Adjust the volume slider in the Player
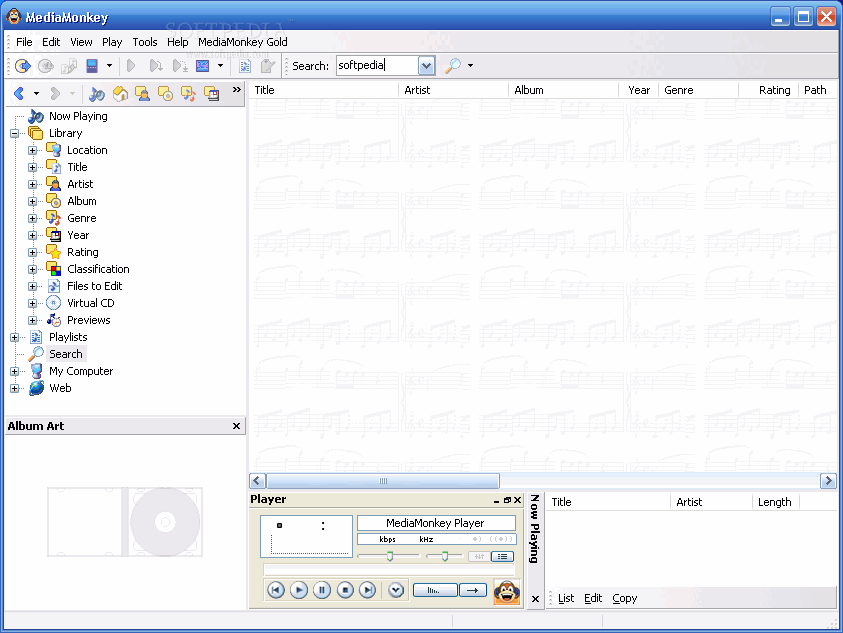 [389, 556]
